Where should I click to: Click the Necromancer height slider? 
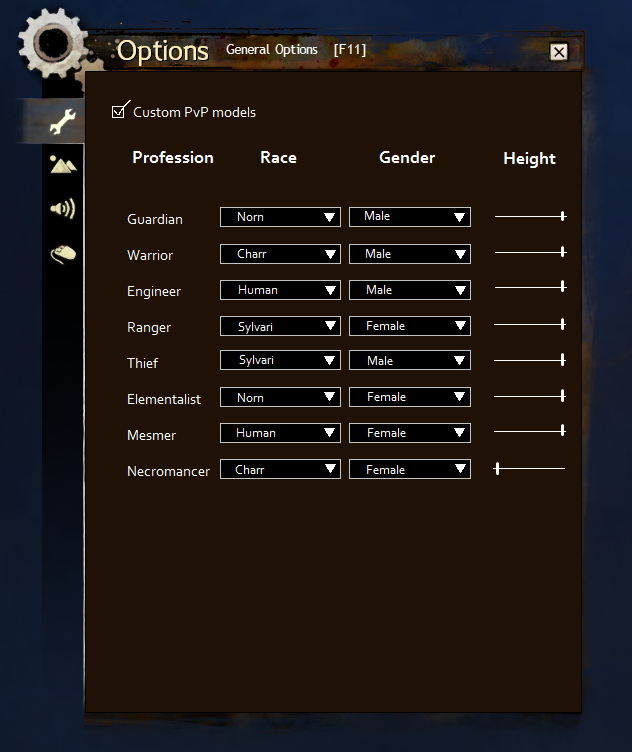click(529, 469)
